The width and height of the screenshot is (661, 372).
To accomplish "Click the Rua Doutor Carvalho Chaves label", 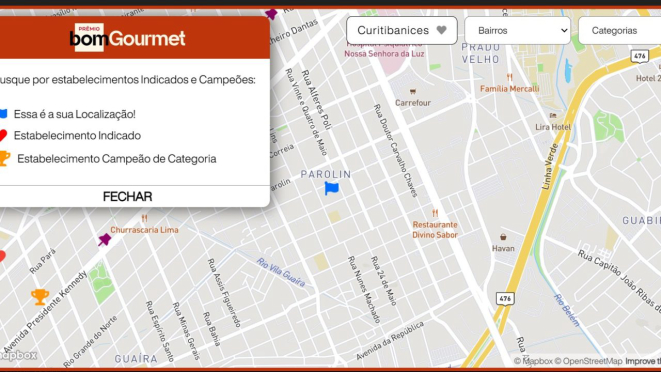I will [395, 151].
